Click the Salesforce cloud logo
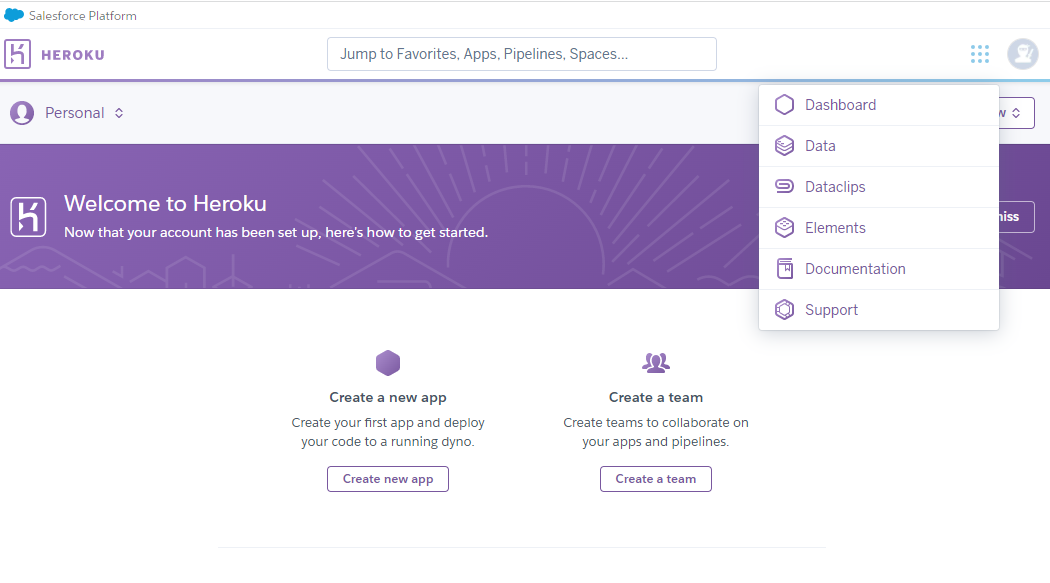This screenshot has height=583, width=1050. 14,15
